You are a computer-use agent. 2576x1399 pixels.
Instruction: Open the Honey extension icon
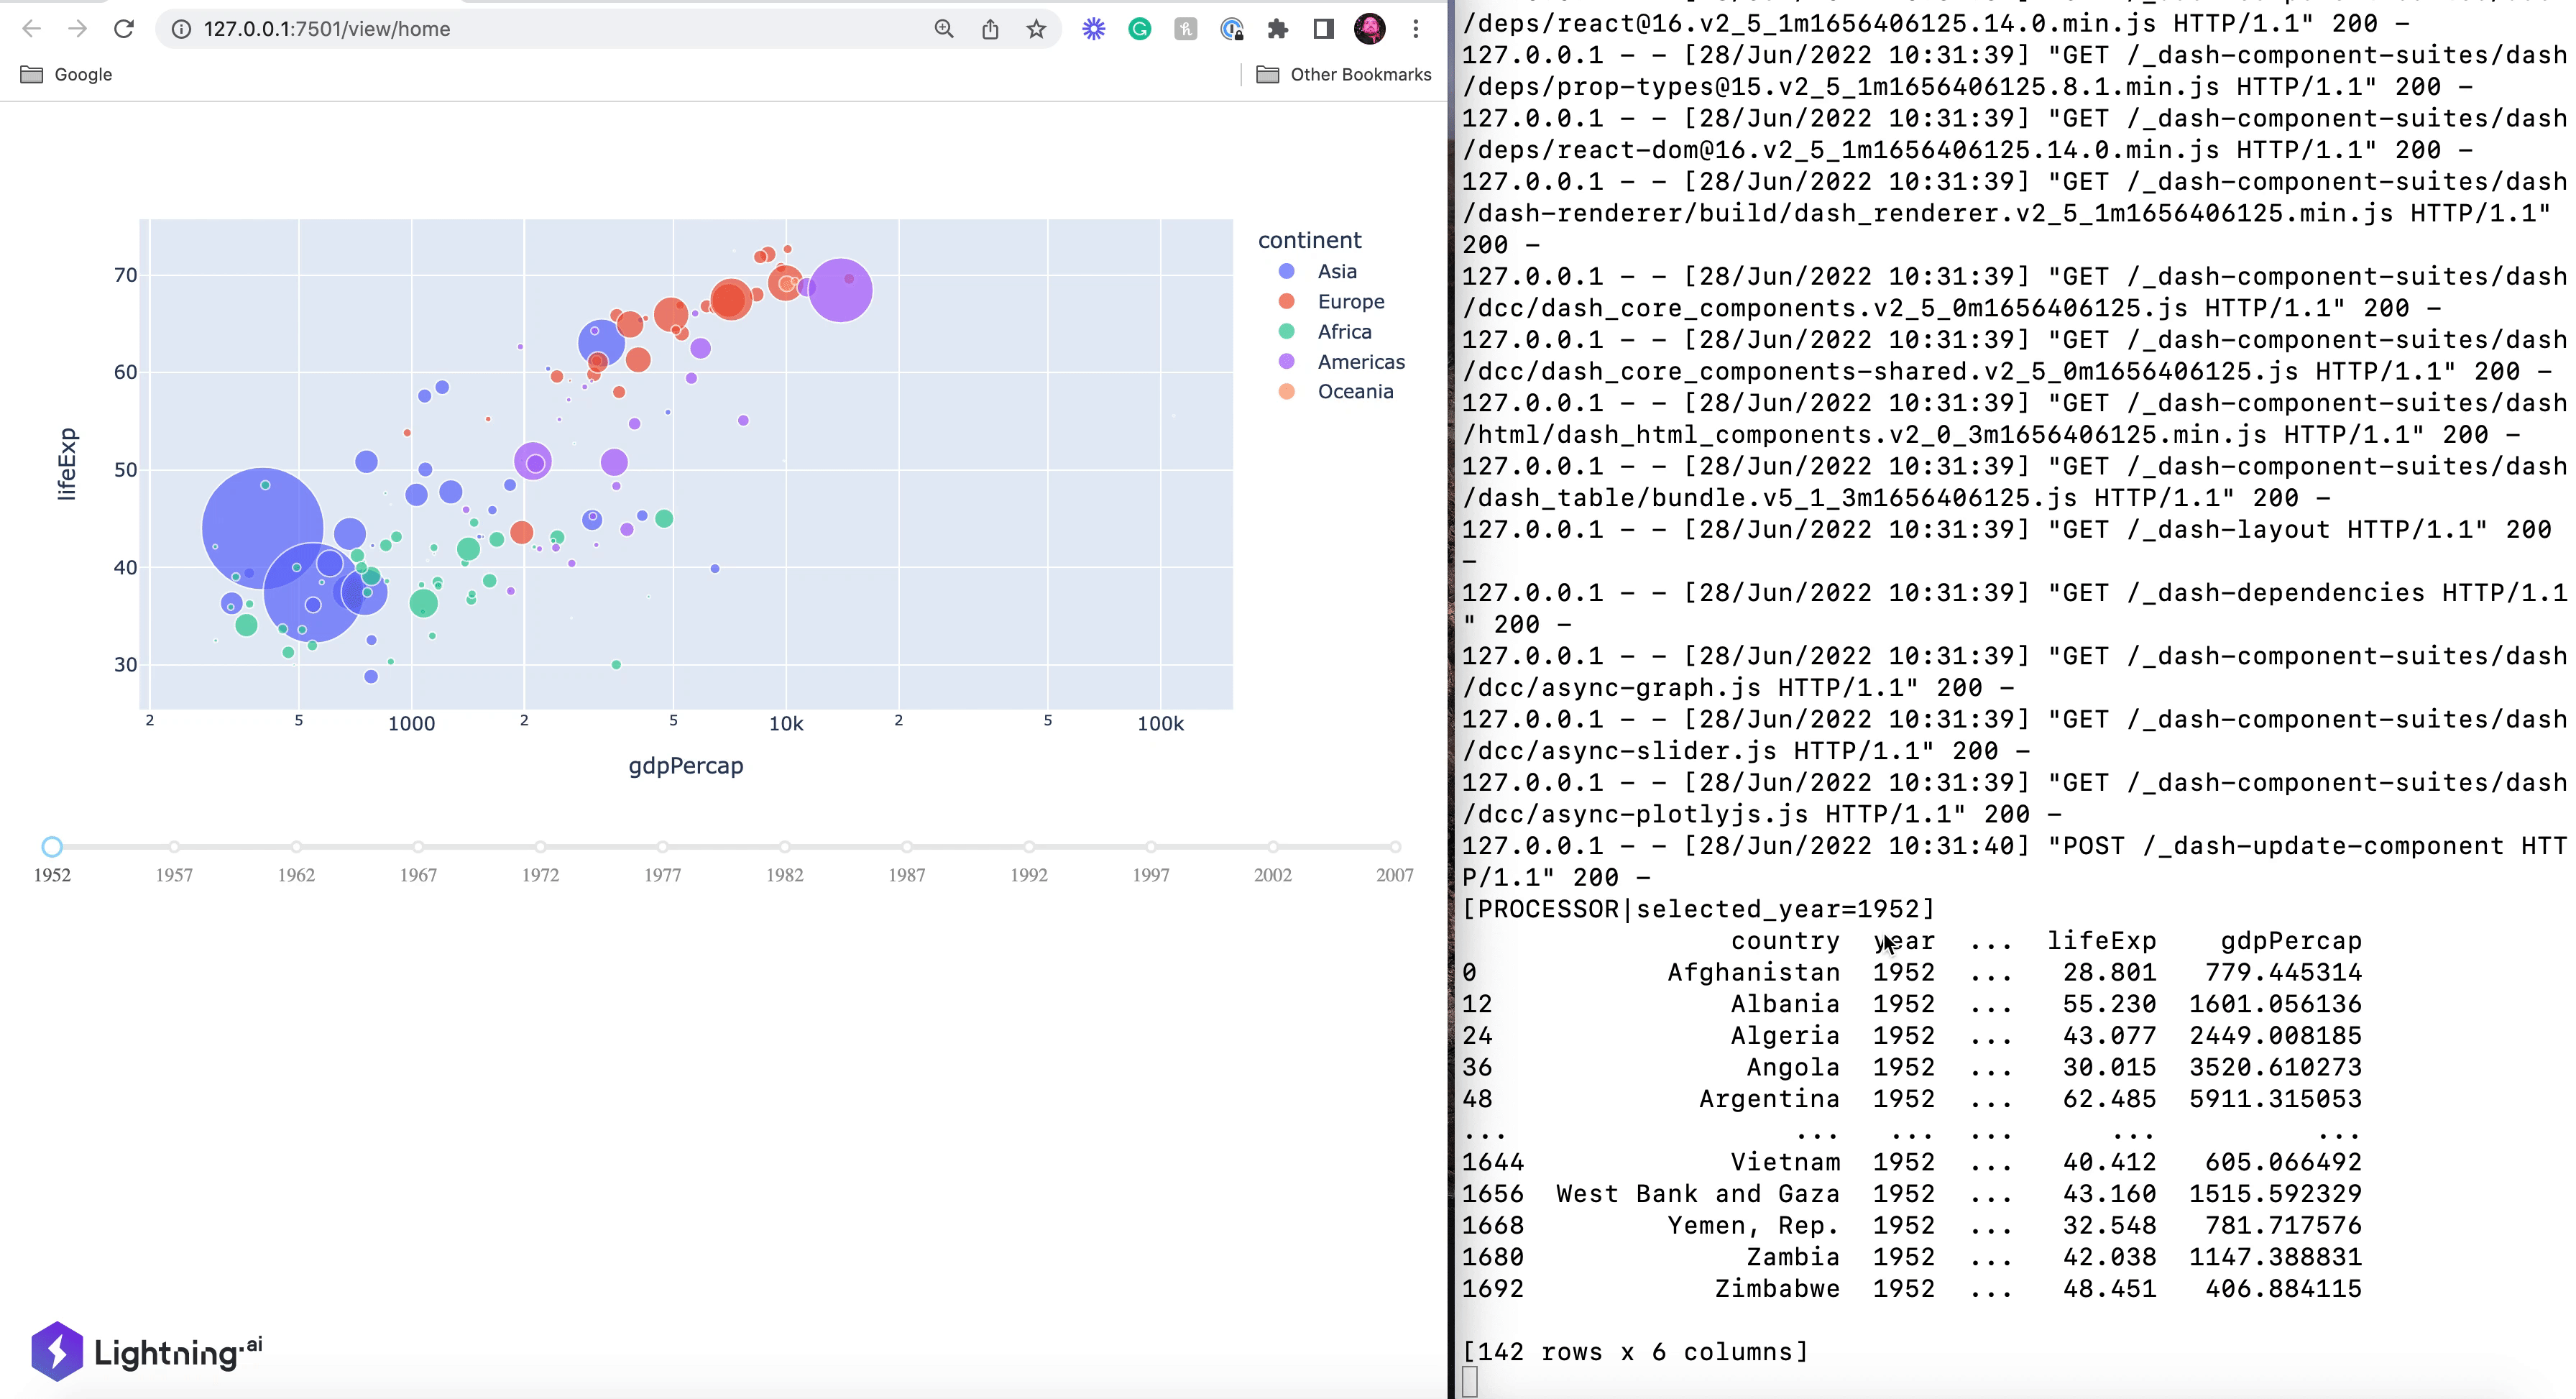1185,29
